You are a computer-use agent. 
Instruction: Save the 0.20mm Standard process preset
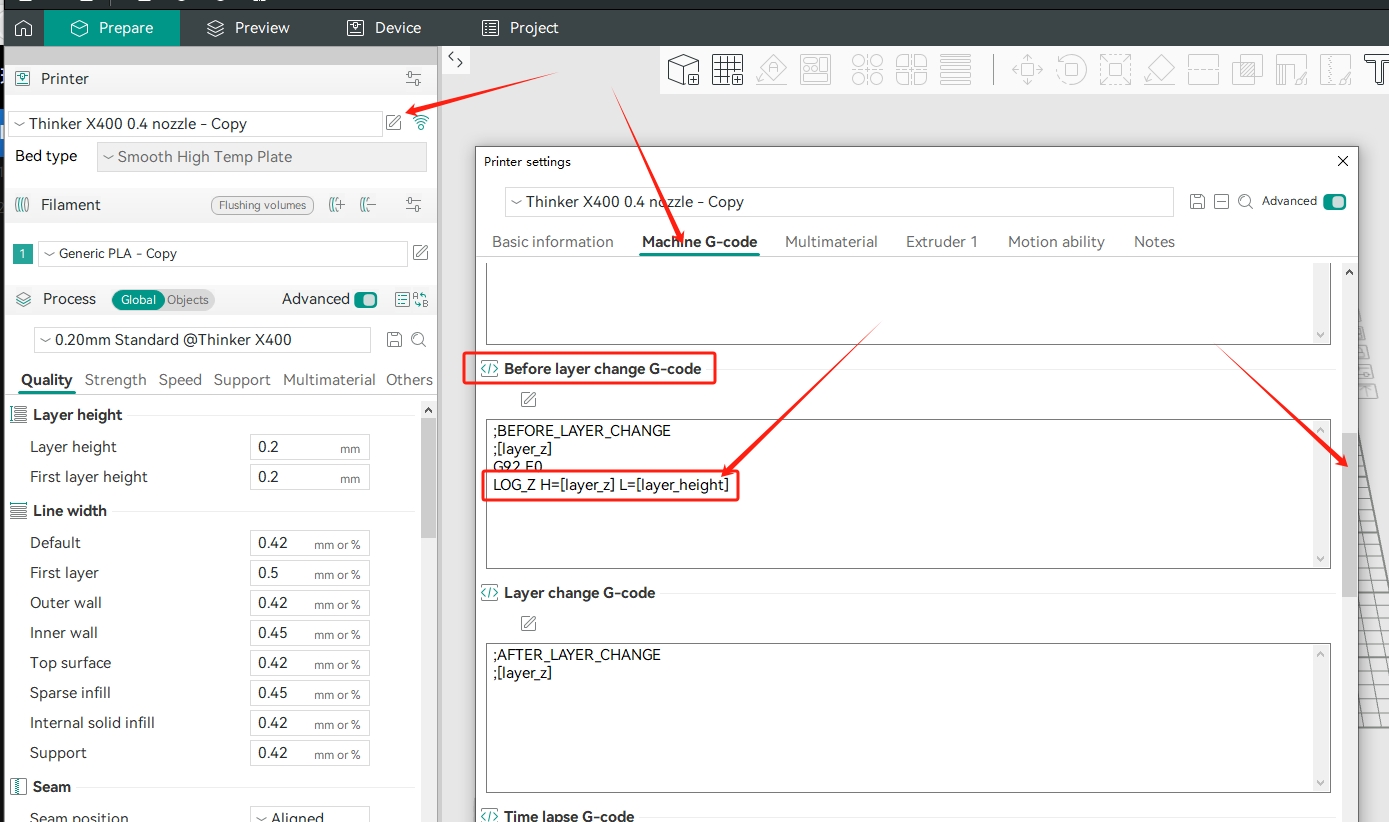(394, 339)
